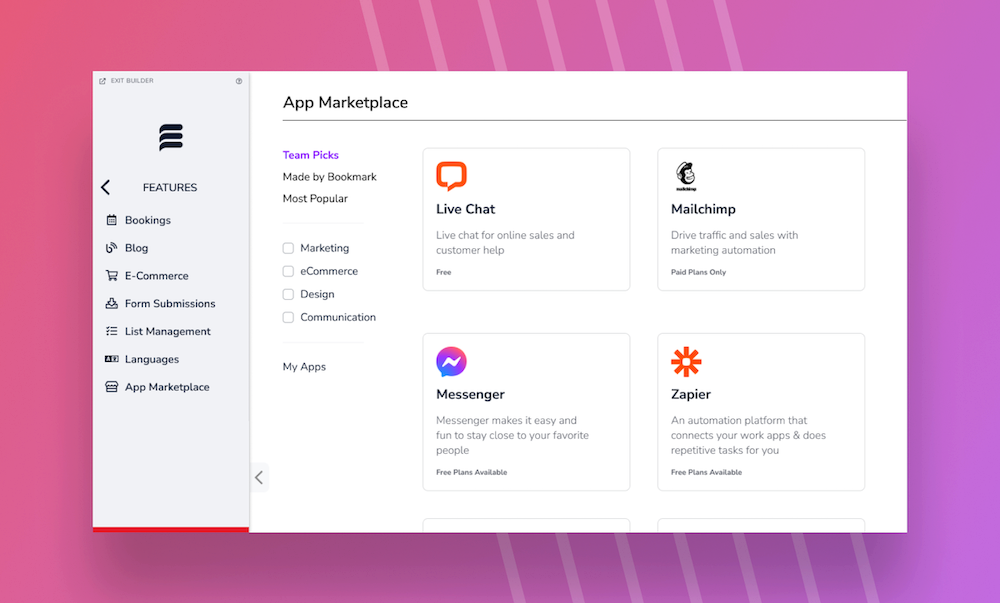The image size is (1000, 603).
Task: Click the Mailchimp monkey logo
Action: coord(686,176)
